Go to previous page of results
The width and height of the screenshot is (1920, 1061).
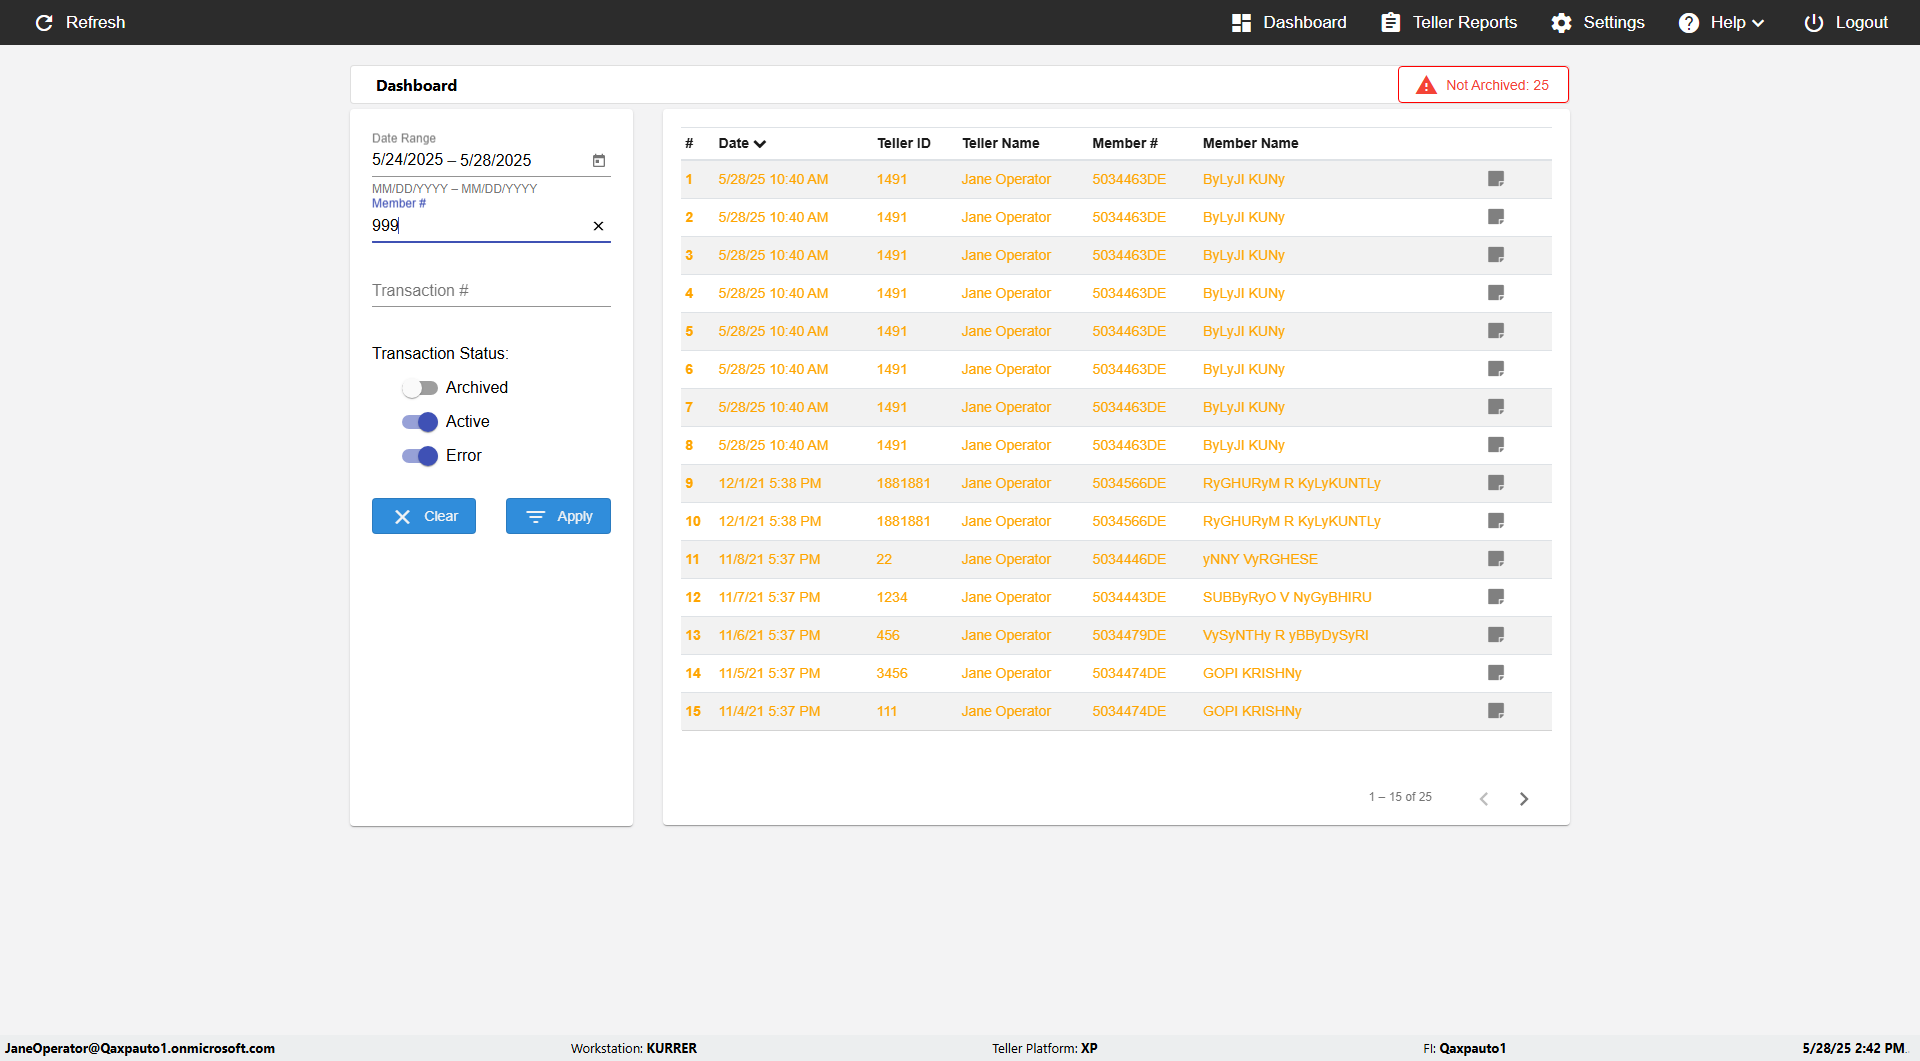pos(1484,799)
